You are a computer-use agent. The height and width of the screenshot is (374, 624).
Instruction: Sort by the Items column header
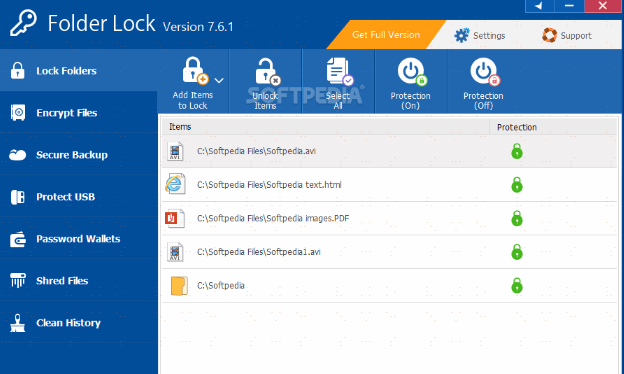325,127
